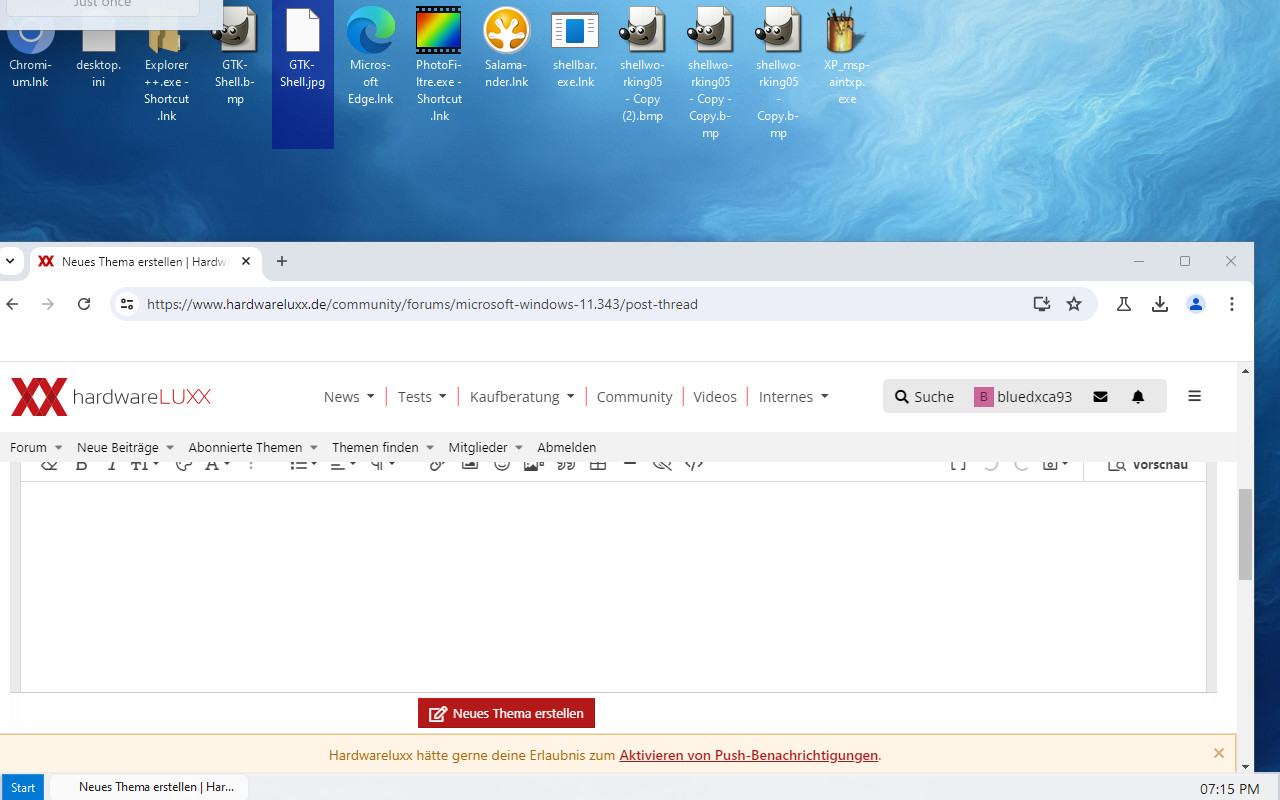Viewport: 1280px width, 800px height.
Task: Open the alignment dropdown in editor toolbar
Action: pyautogui.click(x=343, y=465)
